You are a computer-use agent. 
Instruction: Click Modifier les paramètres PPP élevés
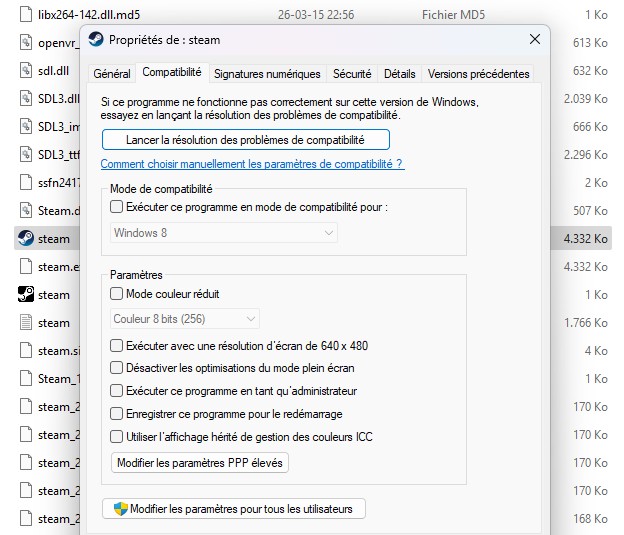202,463
